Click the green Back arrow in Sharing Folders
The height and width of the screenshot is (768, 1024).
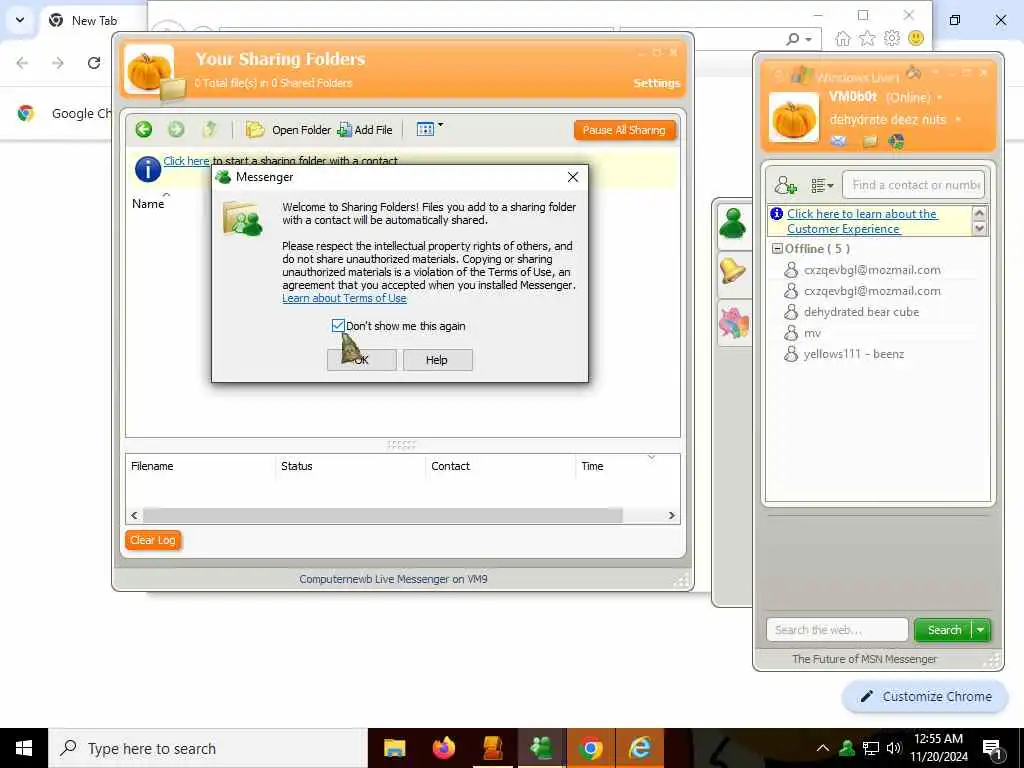pyautogui.click(x=144, y=129)
